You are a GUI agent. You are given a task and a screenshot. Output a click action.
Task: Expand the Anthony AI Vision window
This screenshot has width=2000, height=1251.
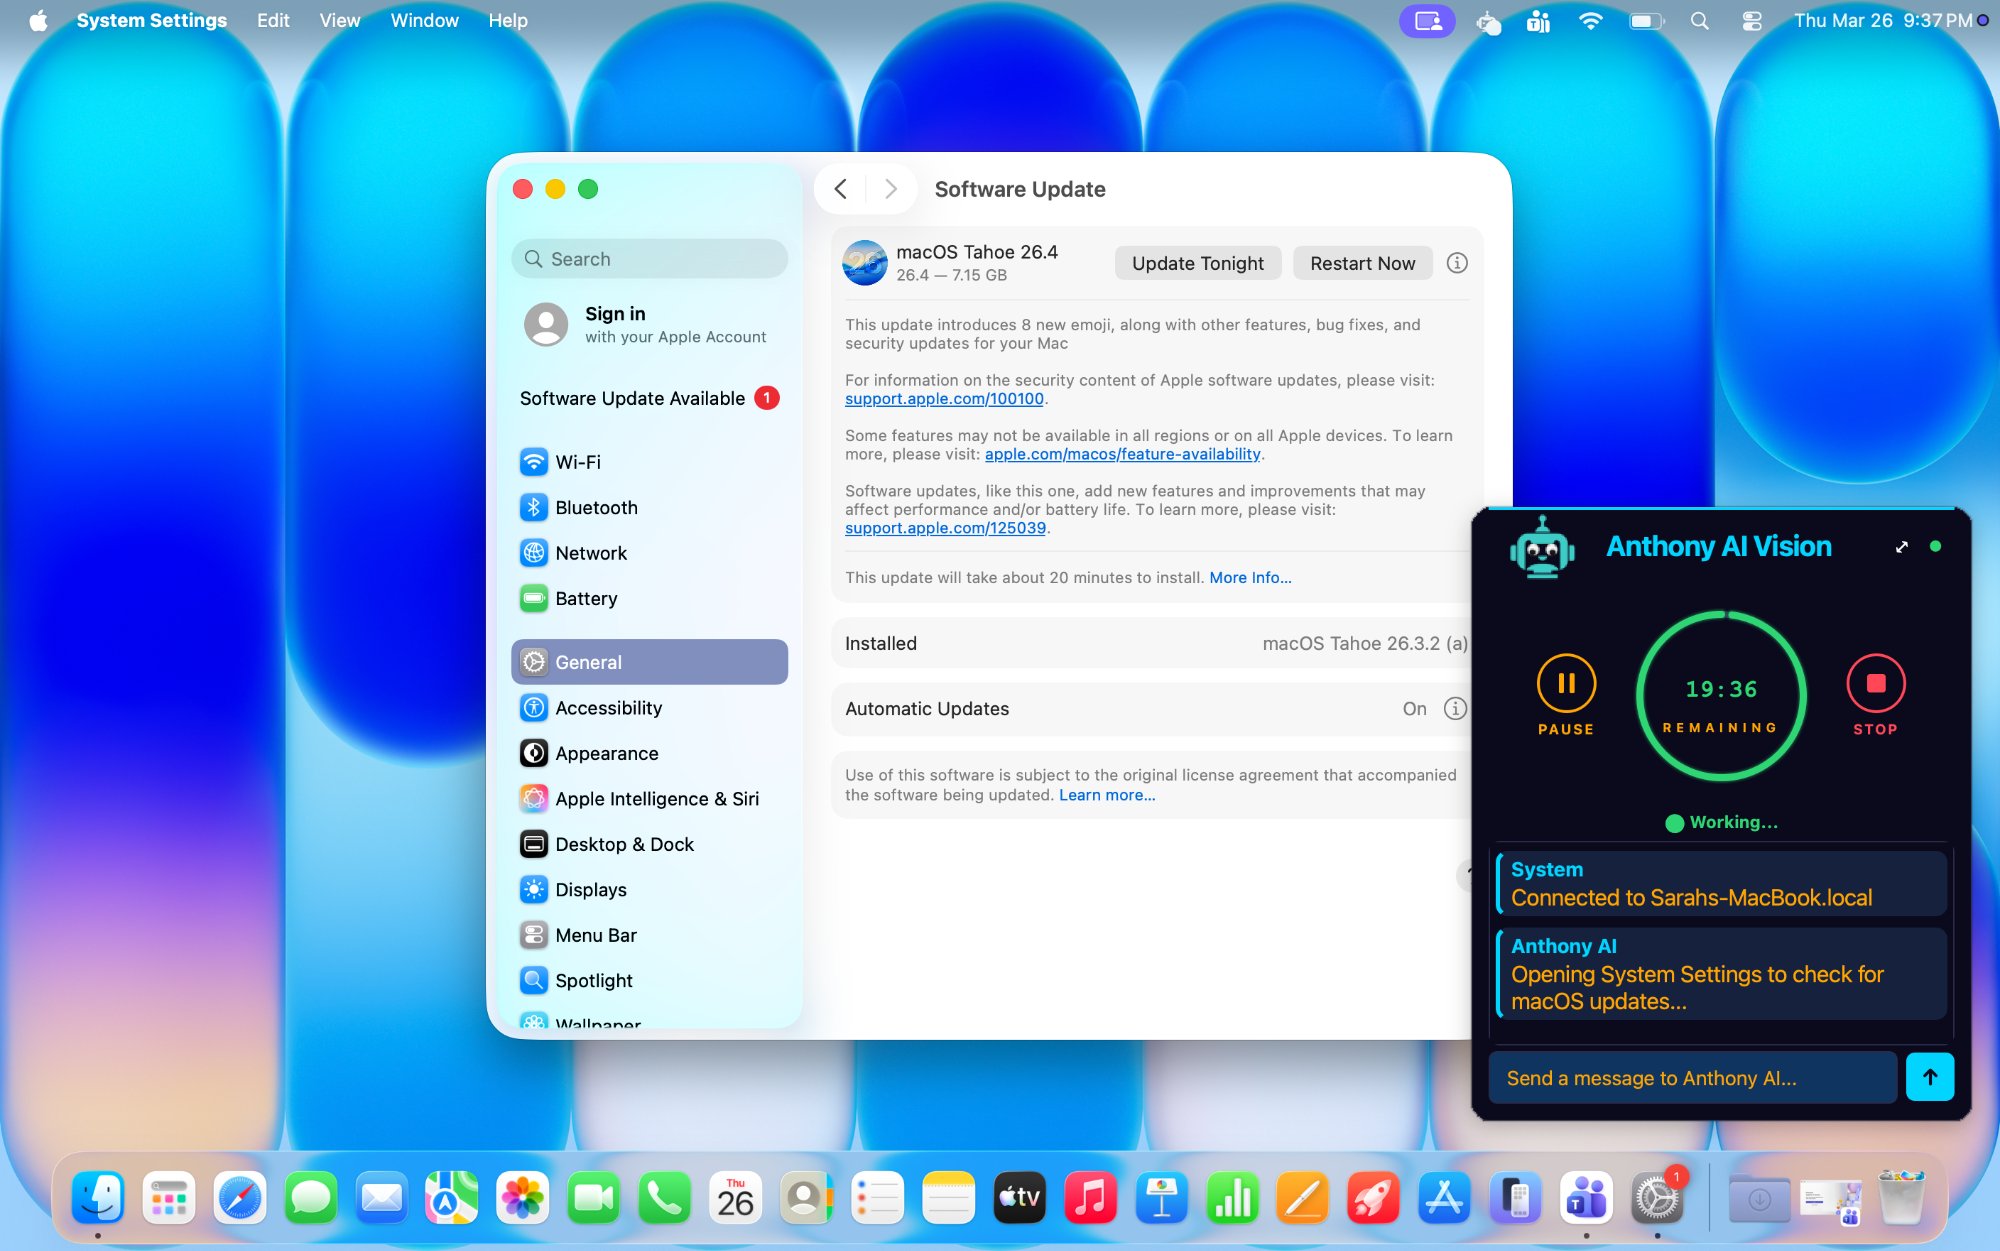pos(1901,546)
